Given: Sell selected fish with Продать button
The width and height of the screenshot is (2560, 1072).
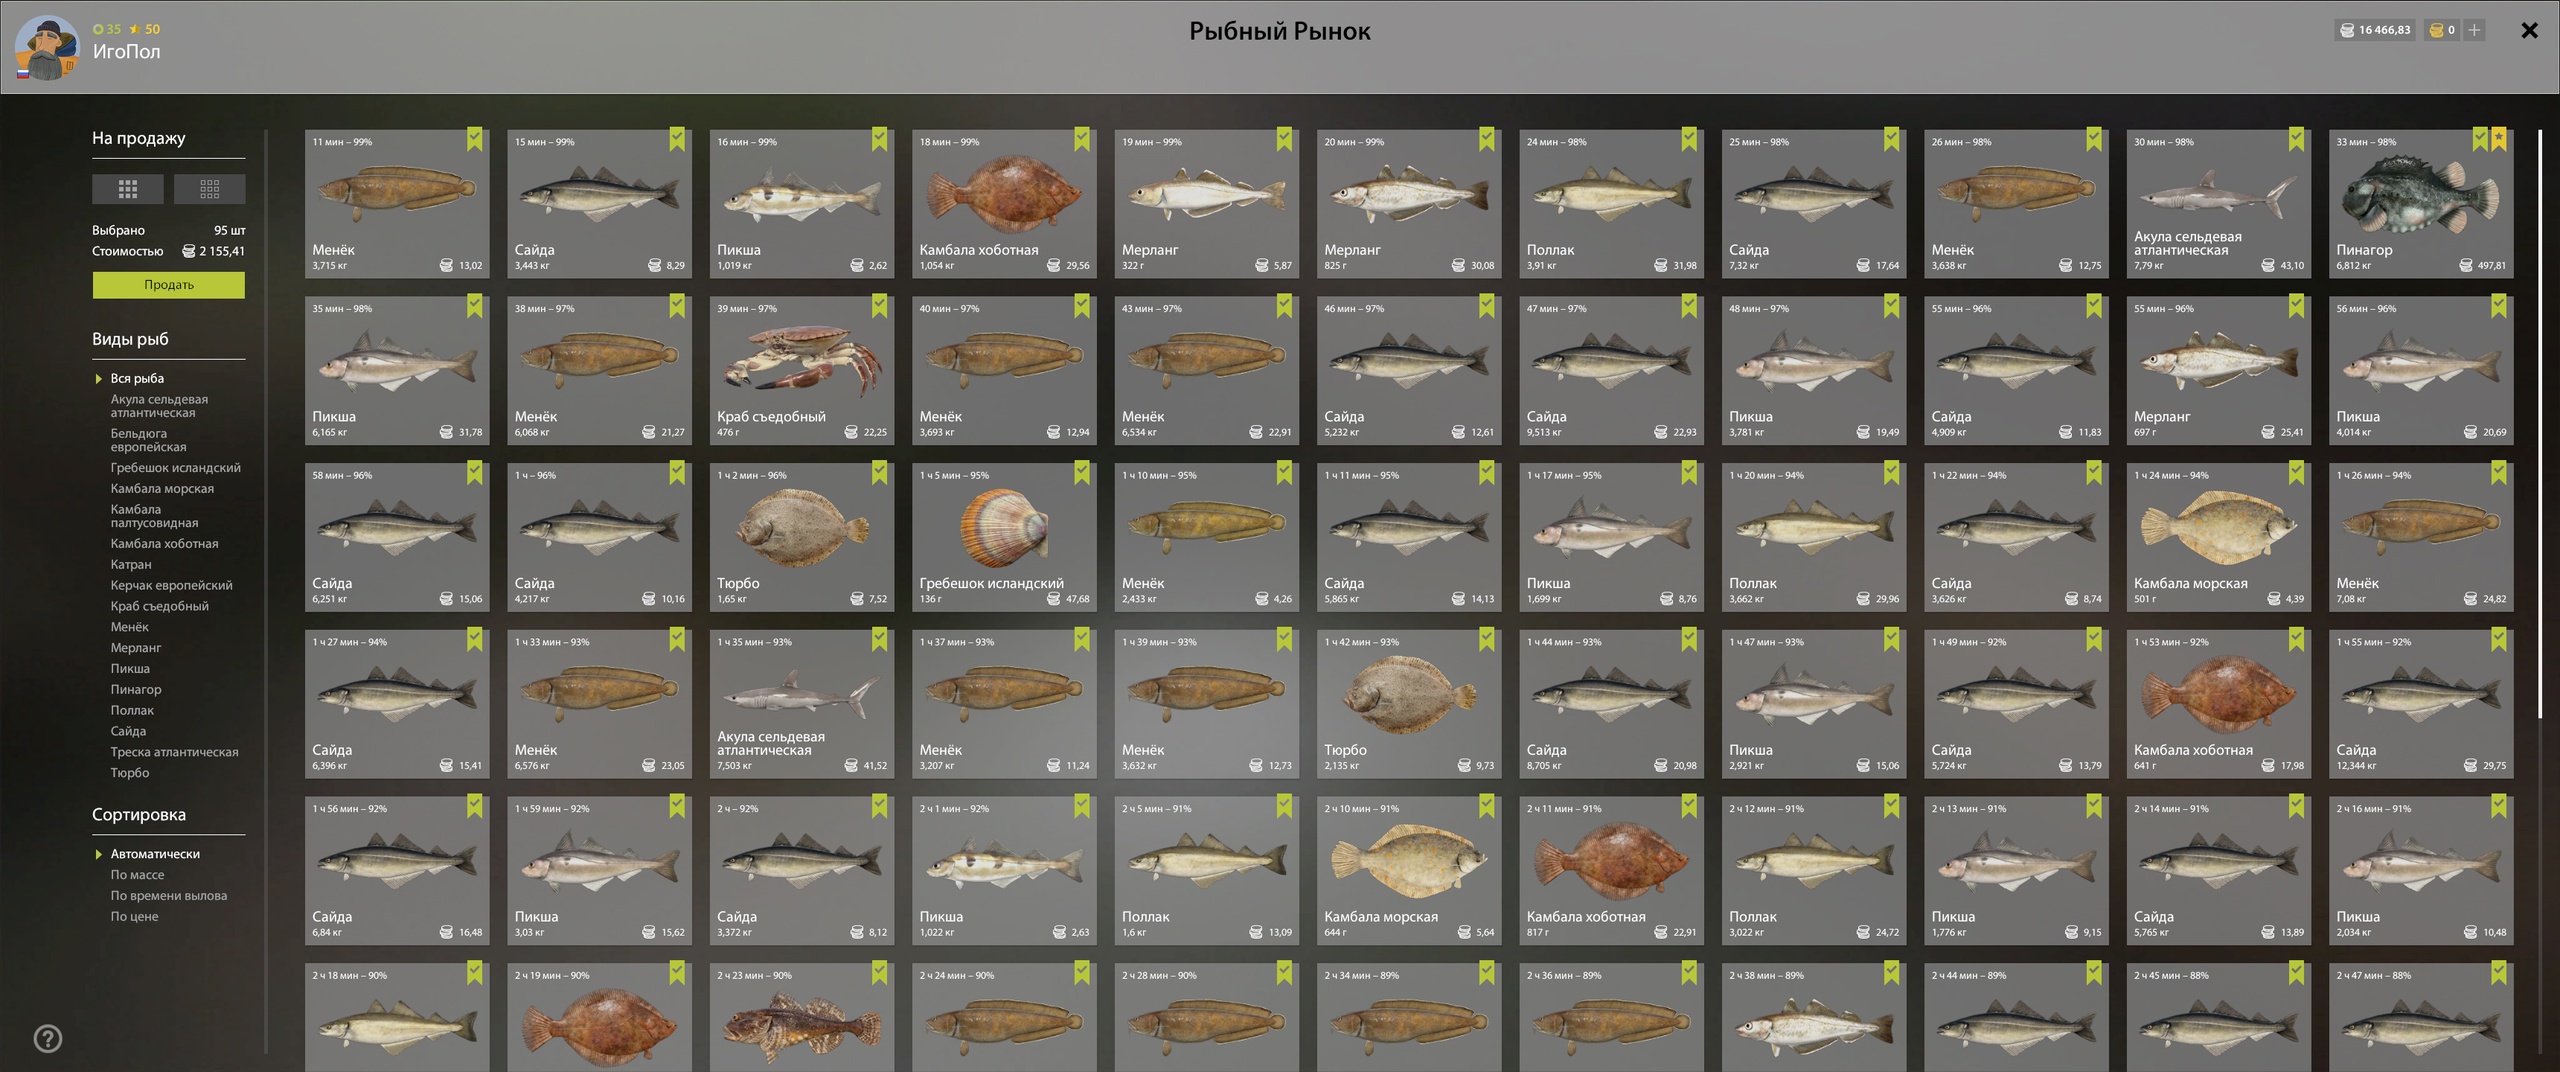Looking at the screenshot, I should 169,285.
